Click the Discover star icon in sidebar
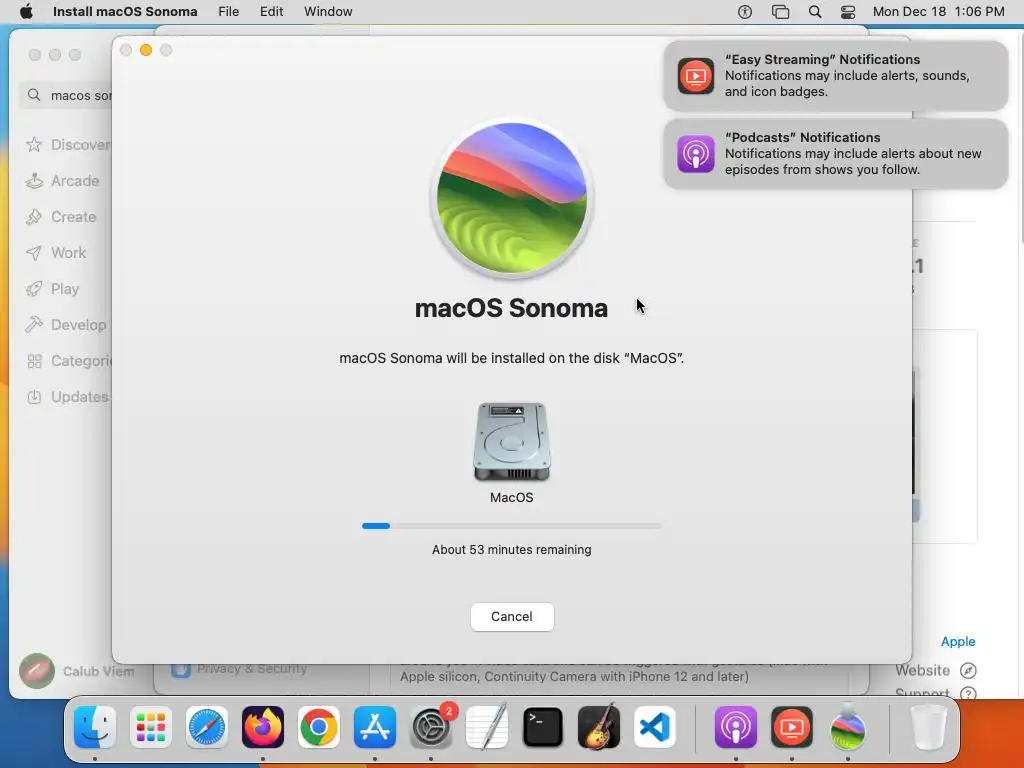Viewport: 1024px width, 768px height. (34, 144)
